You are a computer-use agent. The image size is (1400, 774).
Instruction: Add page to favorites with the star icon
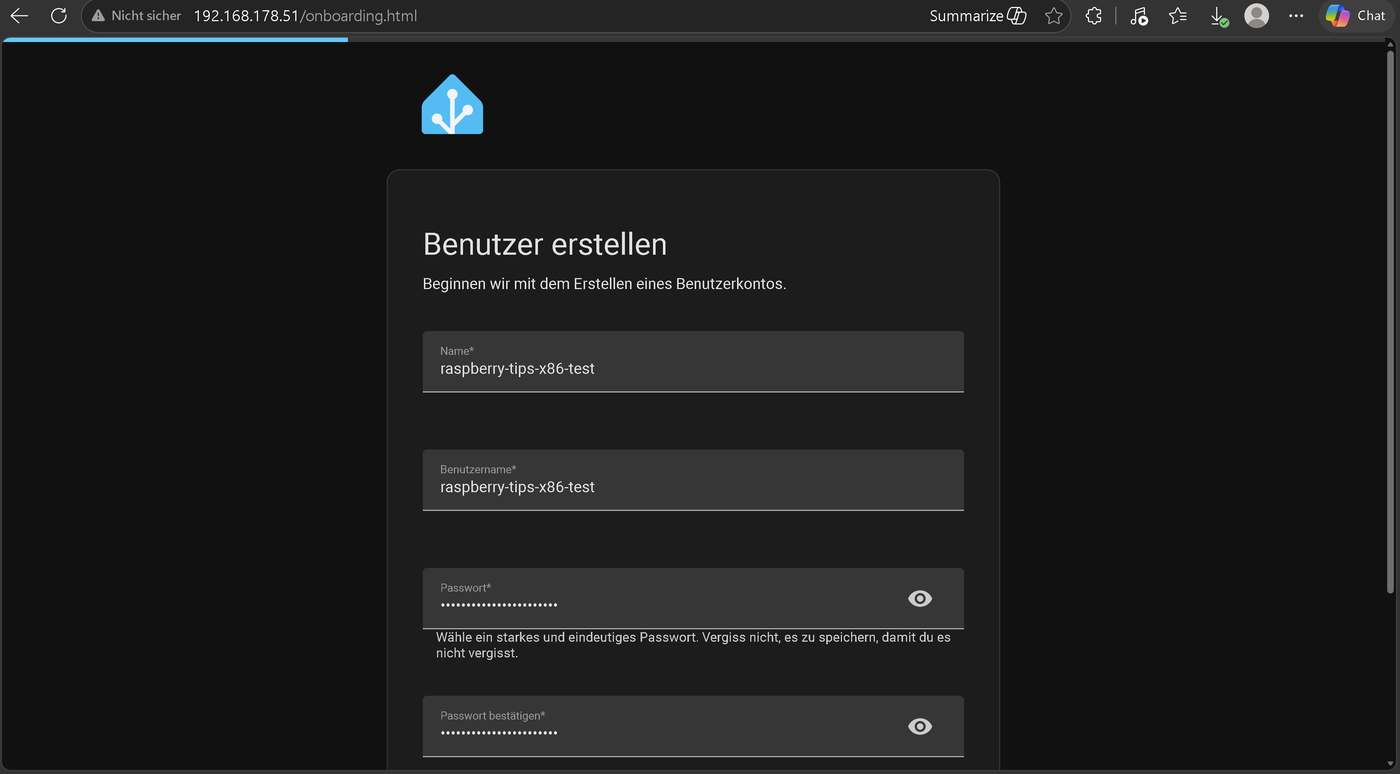[x=1053, y=16]
